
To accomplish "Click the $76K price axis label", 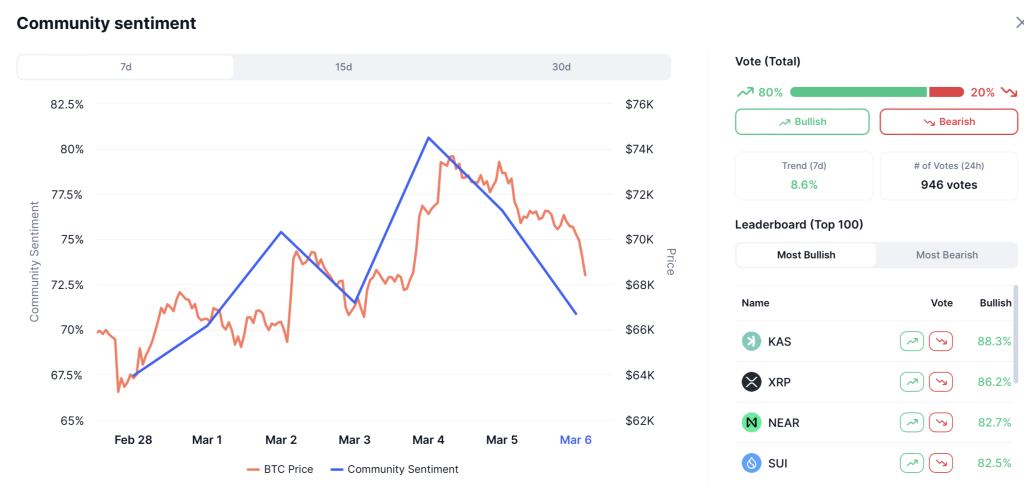I will tap(639, 104).
